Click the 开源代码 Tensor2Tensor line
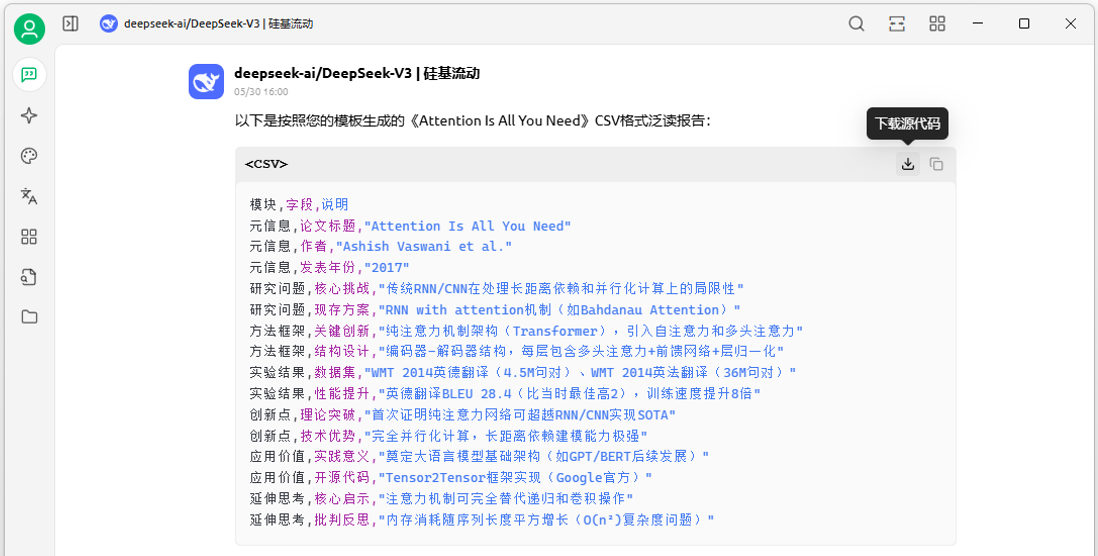1098x556 pixels. (x=450, y=478)
